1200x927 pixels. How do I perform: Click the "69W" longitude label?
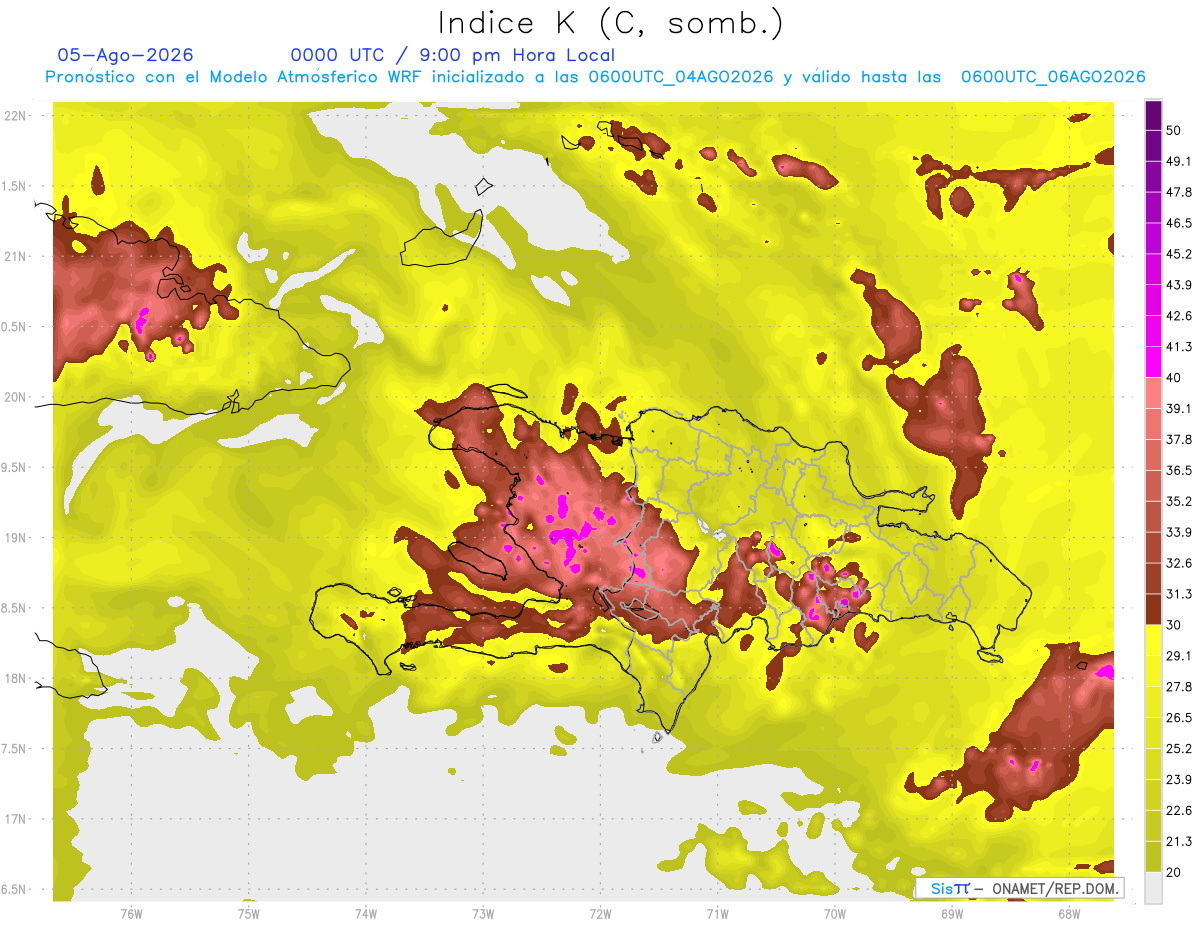point(952,913)
